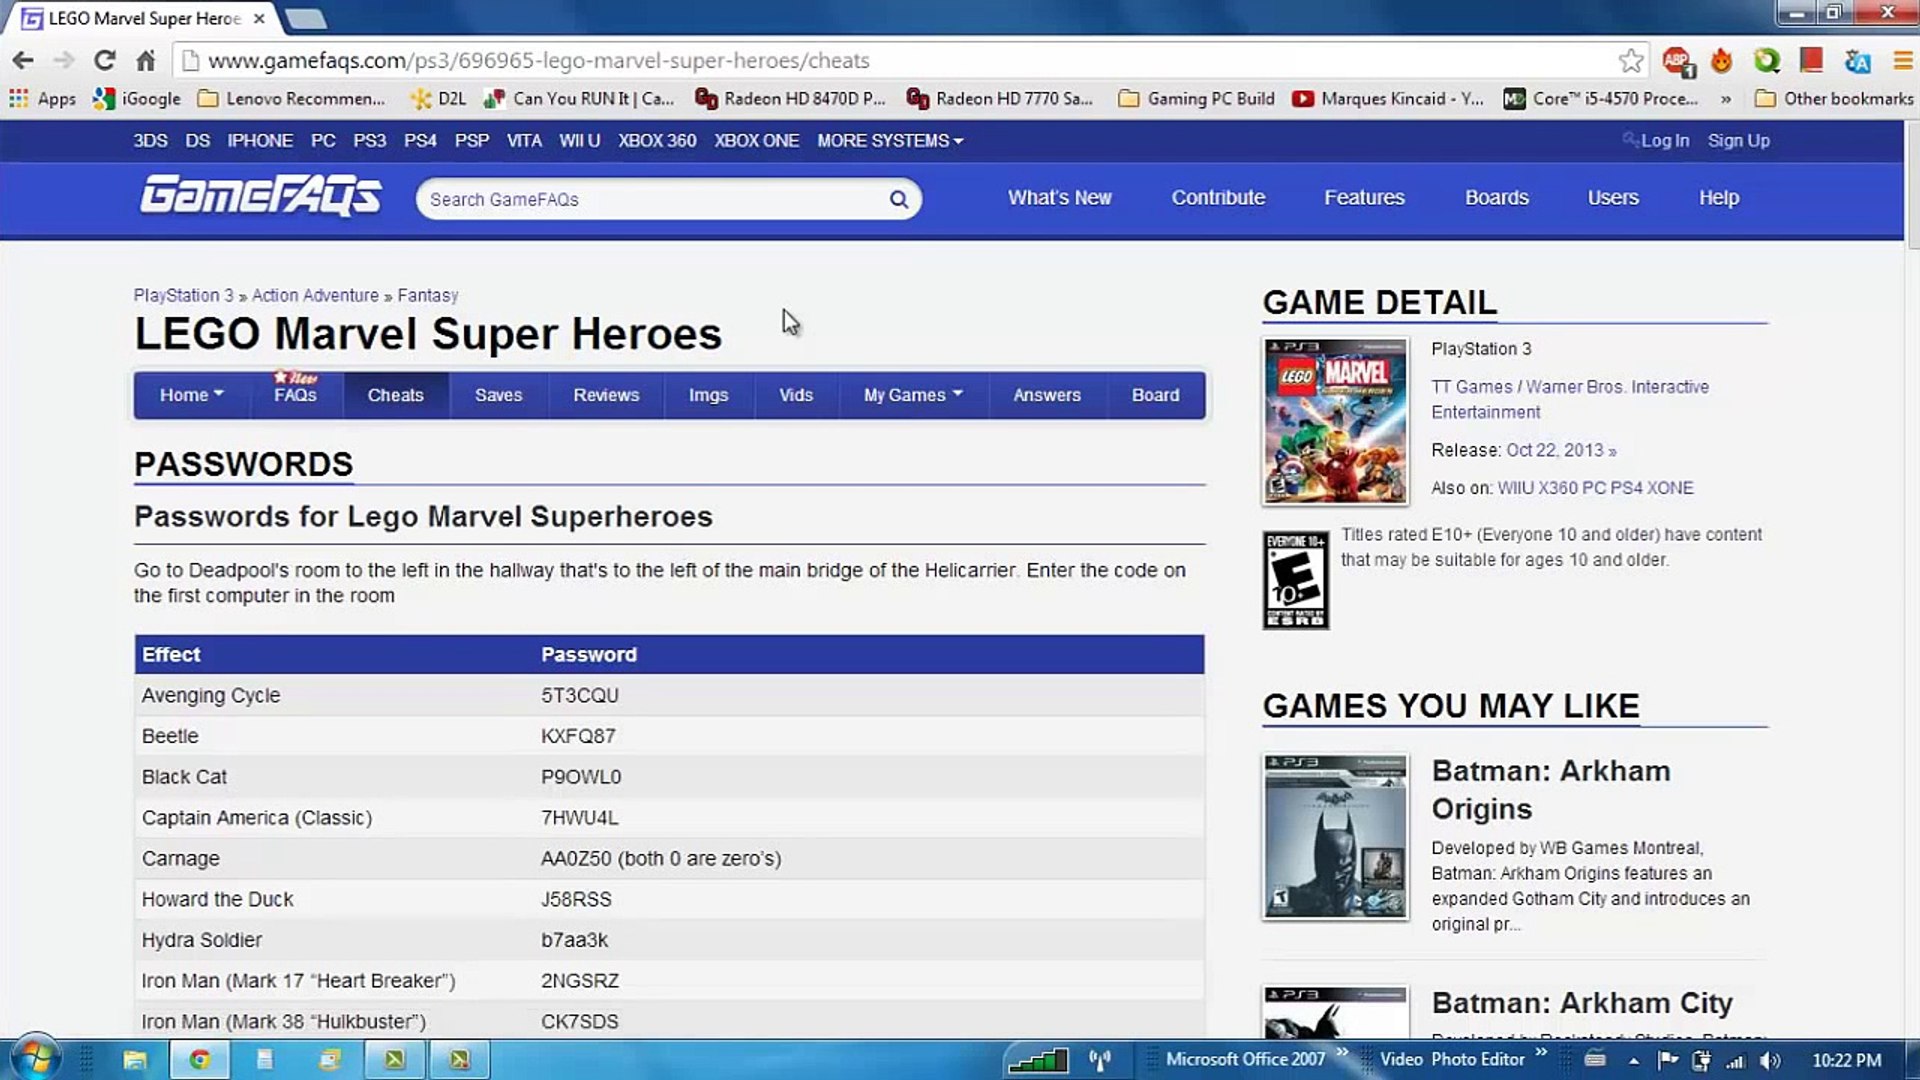This screenshot has width=1920, height=1080.
Task: Open Chrome hamburger menu icon
Action: tap(1902, 61)
